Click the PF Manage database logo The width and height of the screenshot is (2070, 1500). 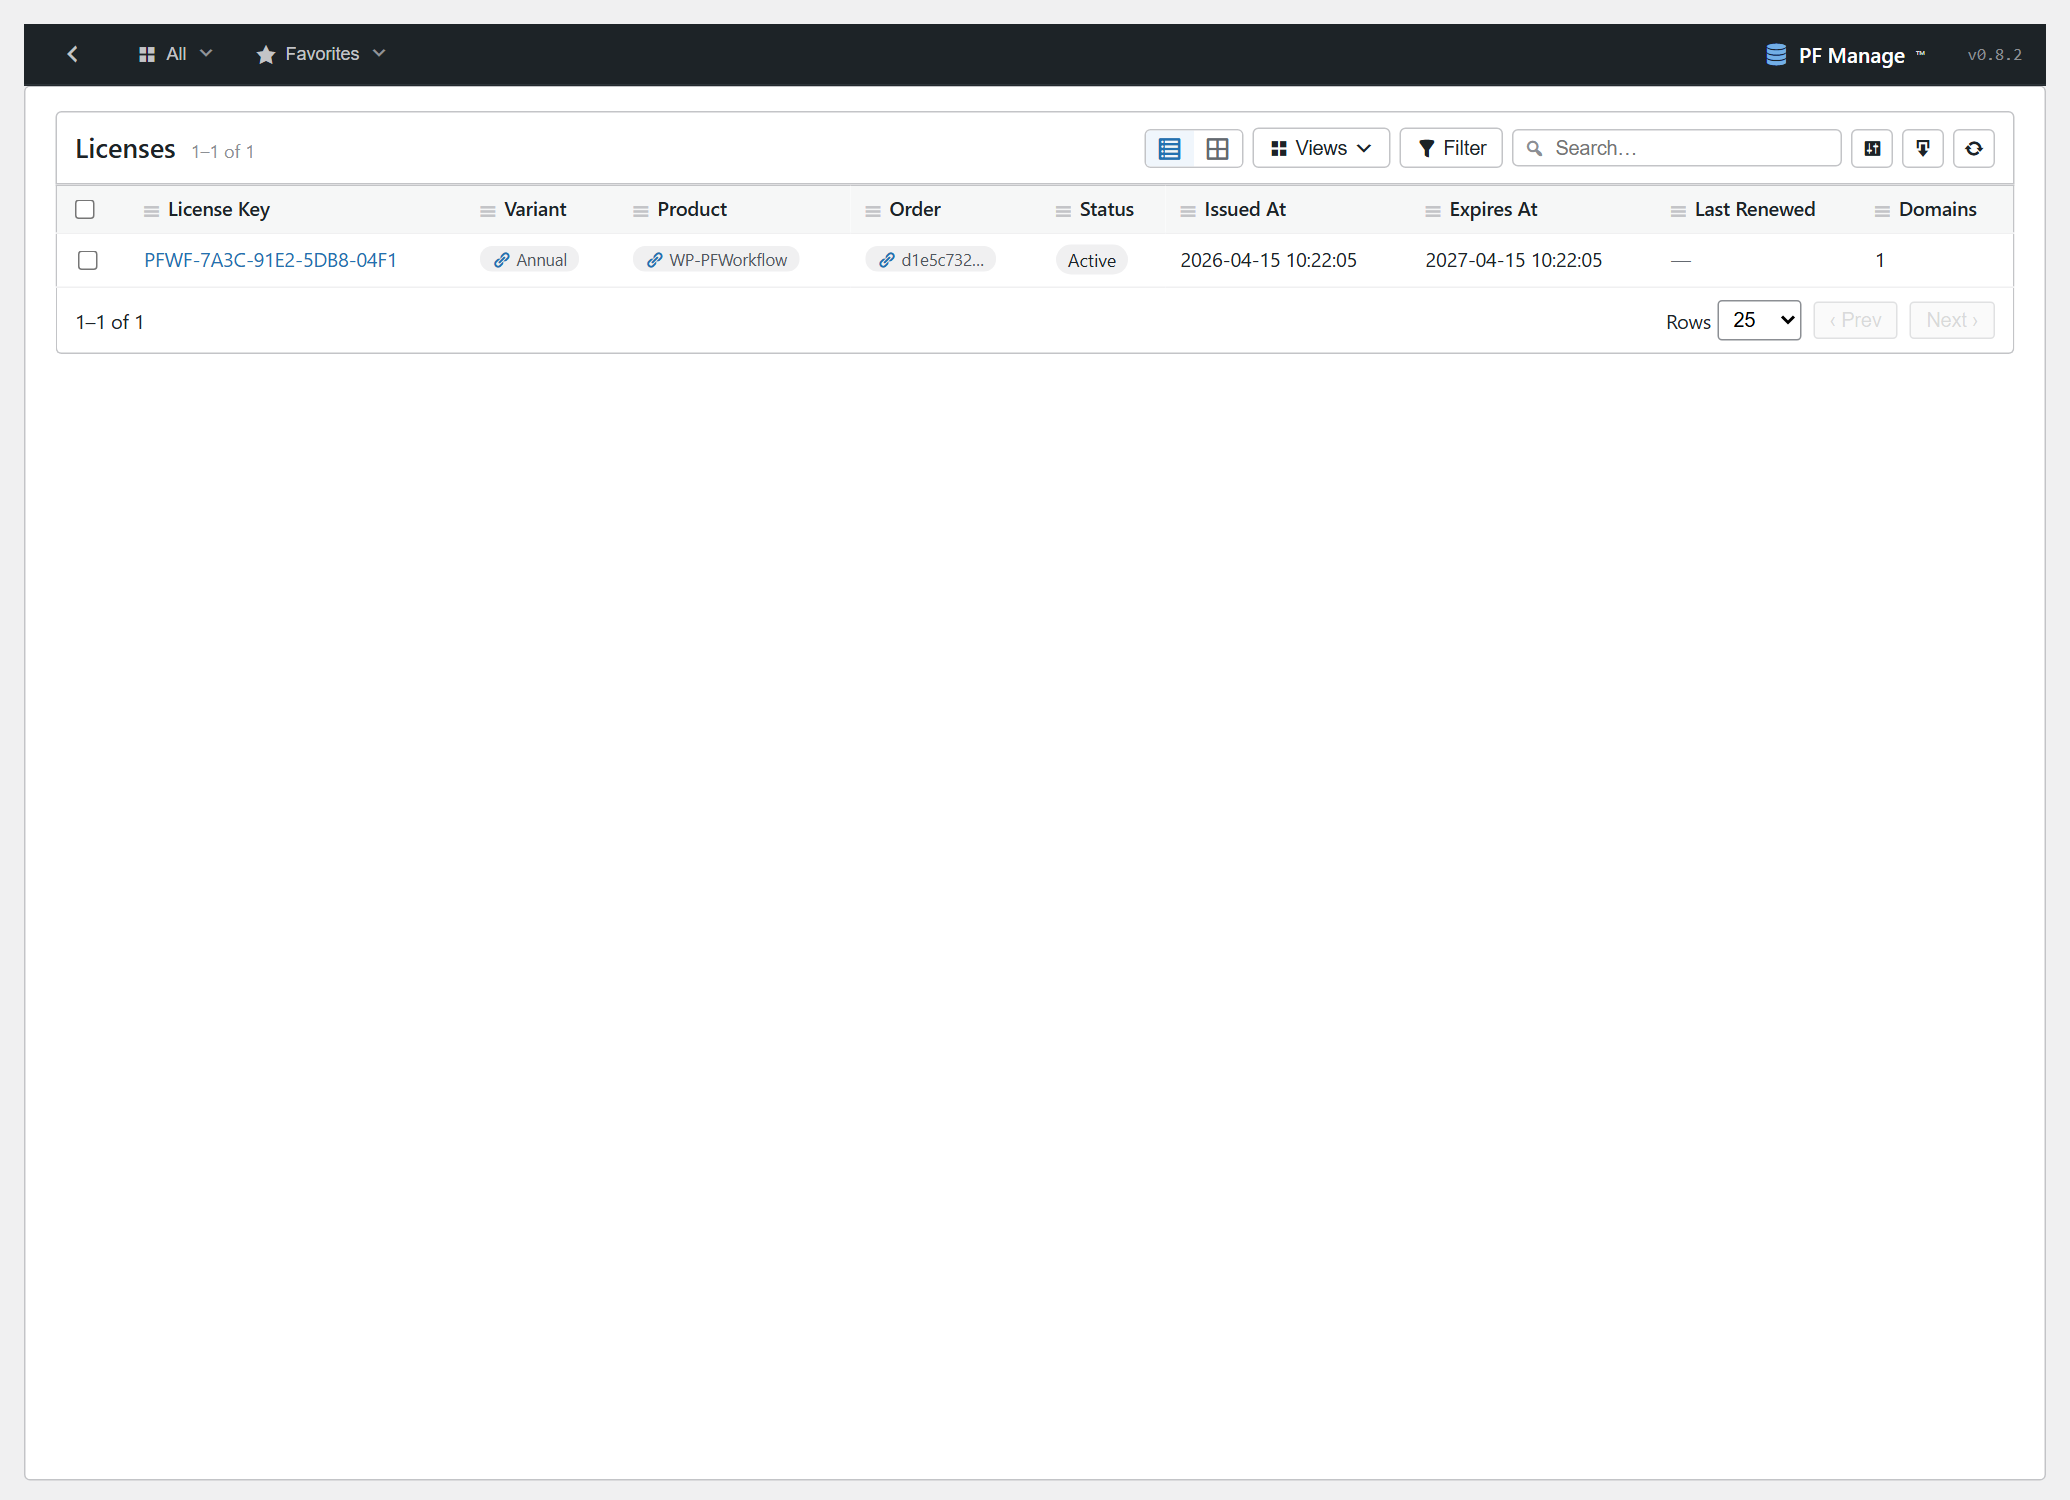1776,55
